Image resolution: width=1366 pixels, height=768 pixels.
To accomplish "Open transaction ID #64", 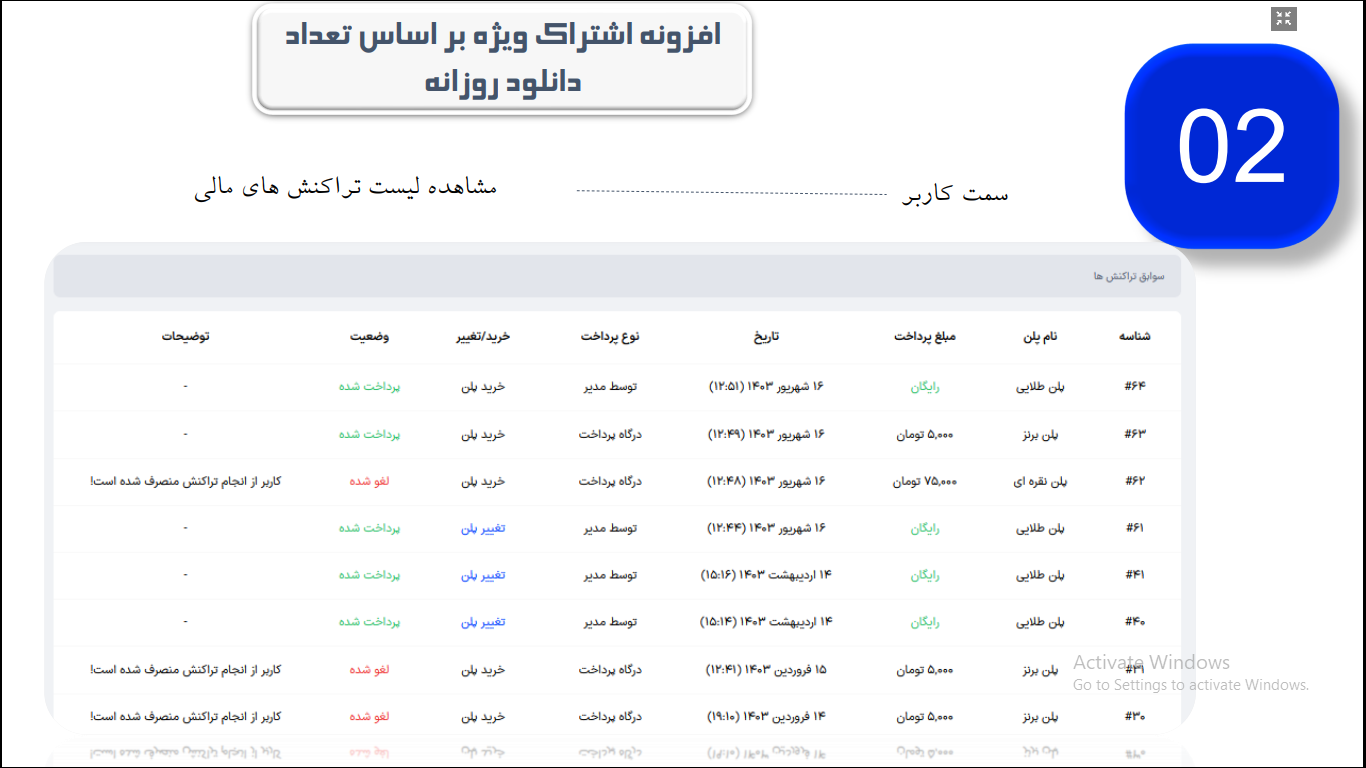I will pos(1134,387).
